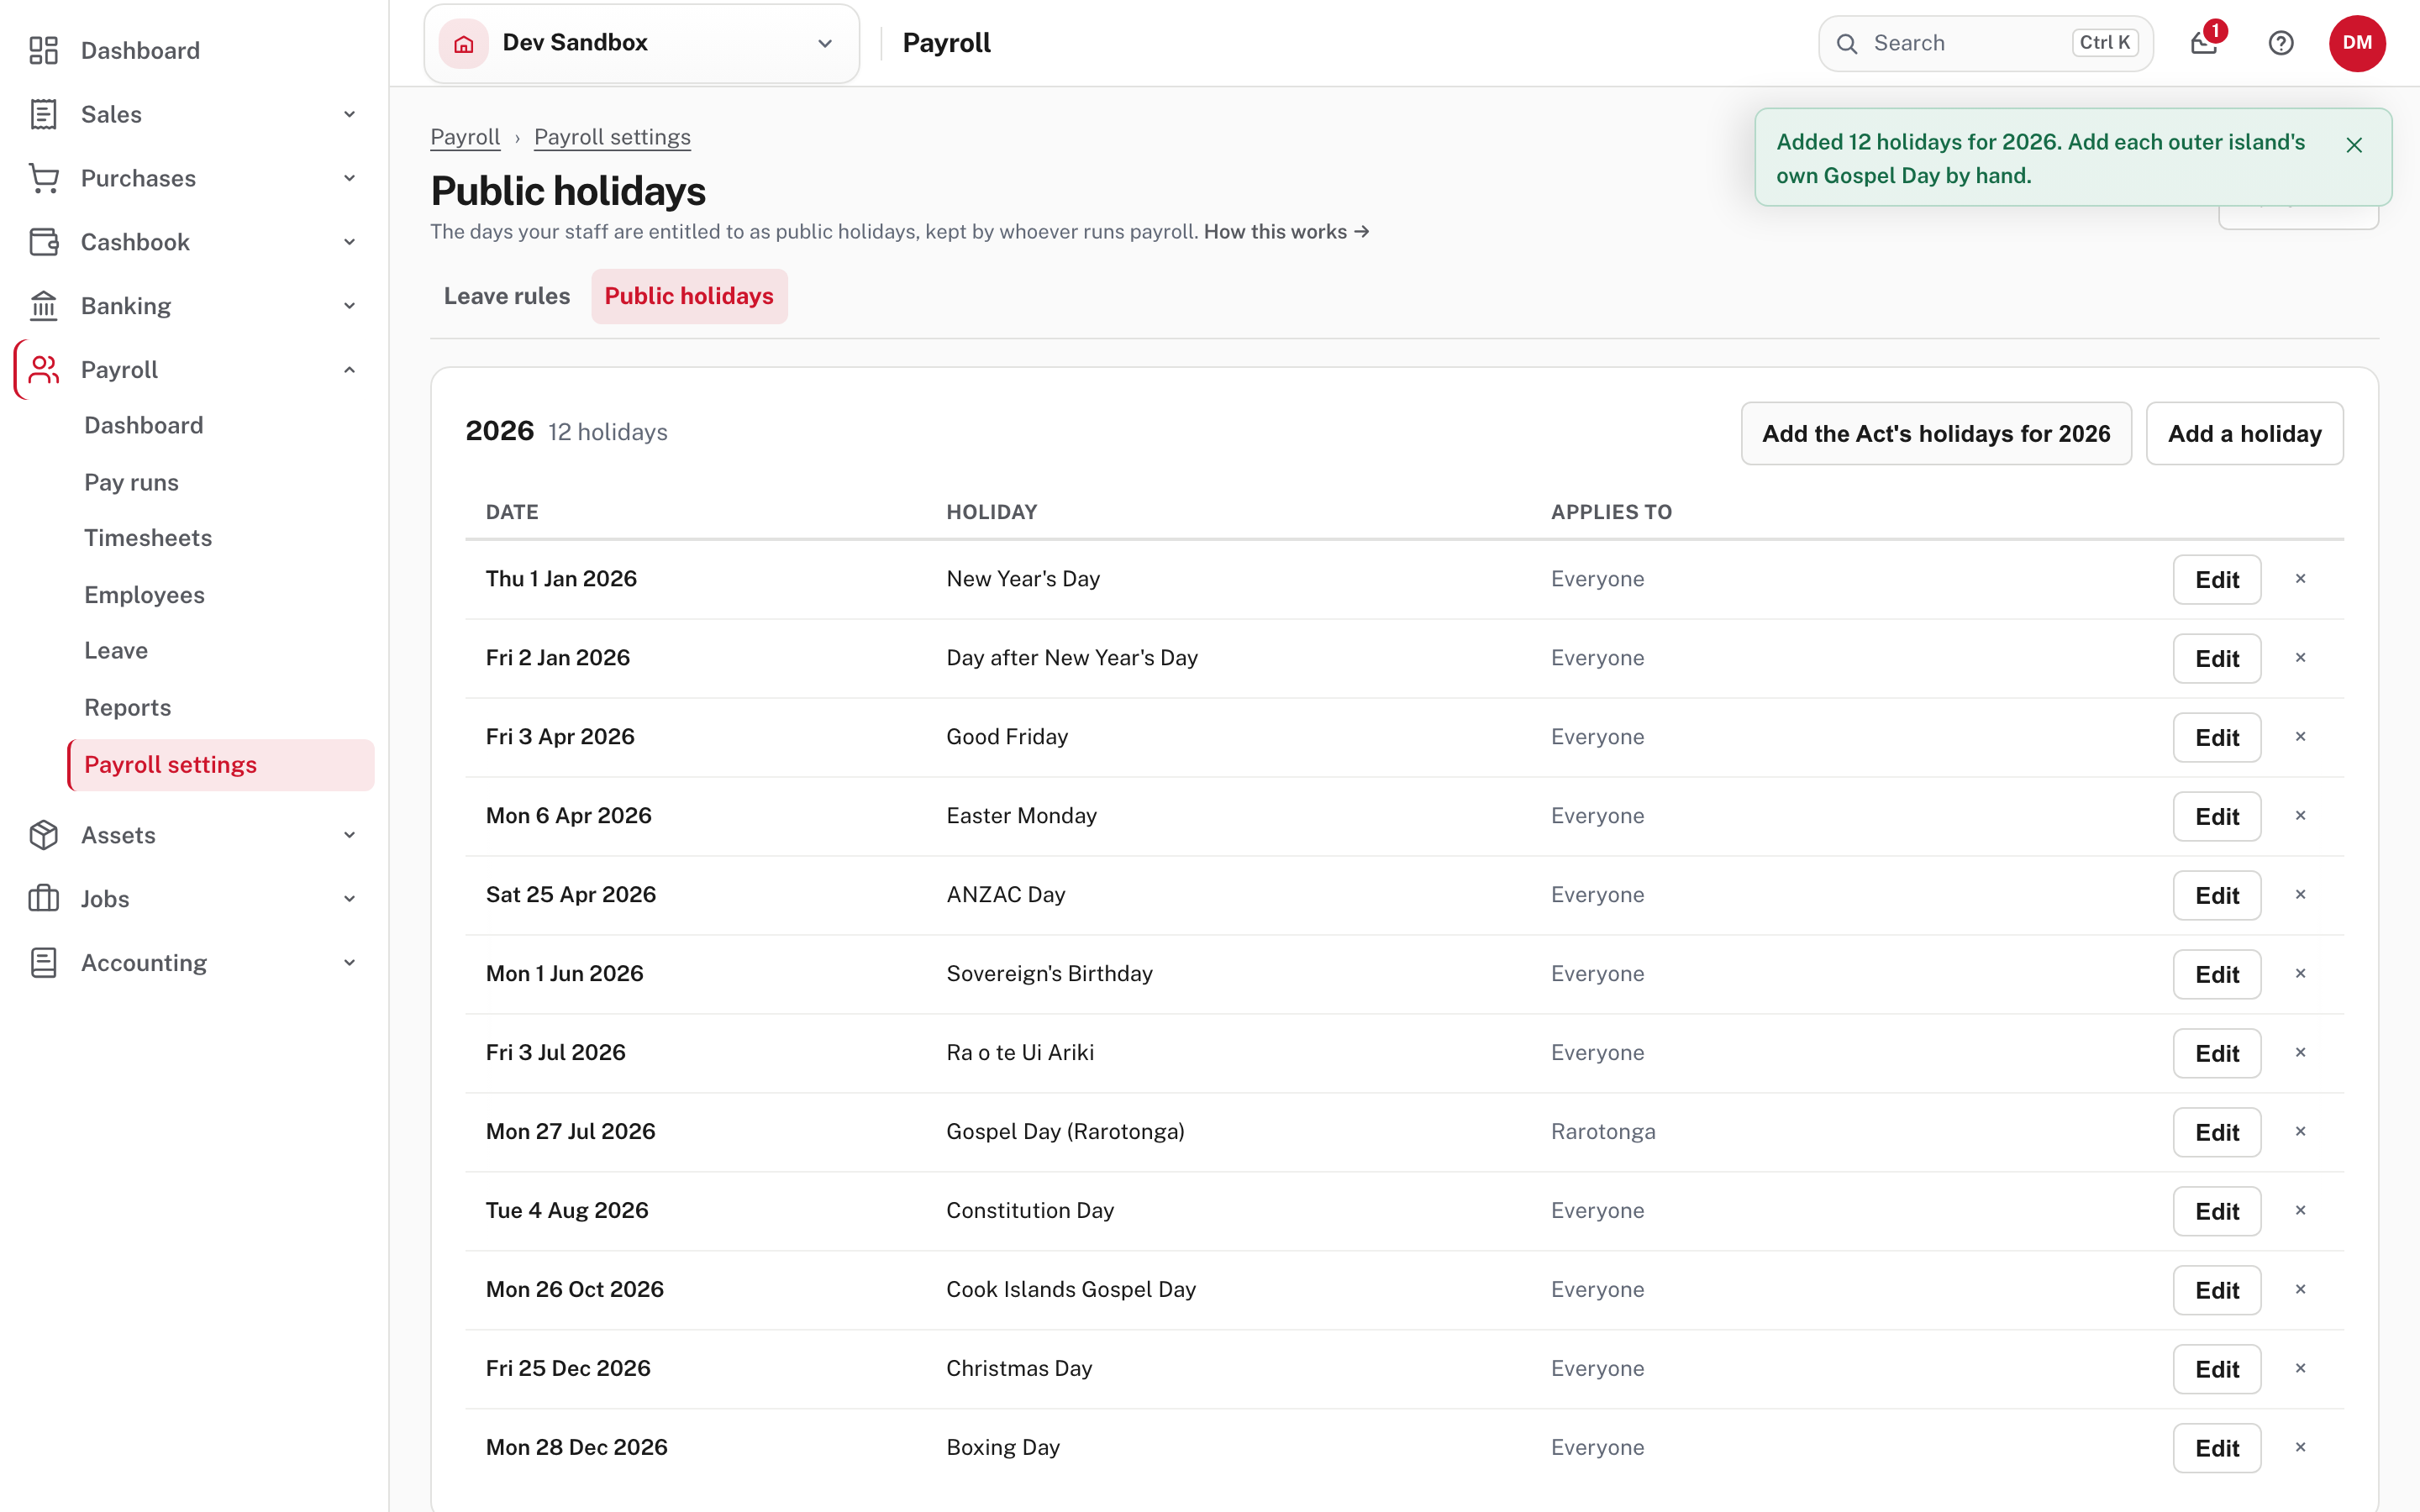Expand the Sales menu chevron

click(x=349, y=114)
